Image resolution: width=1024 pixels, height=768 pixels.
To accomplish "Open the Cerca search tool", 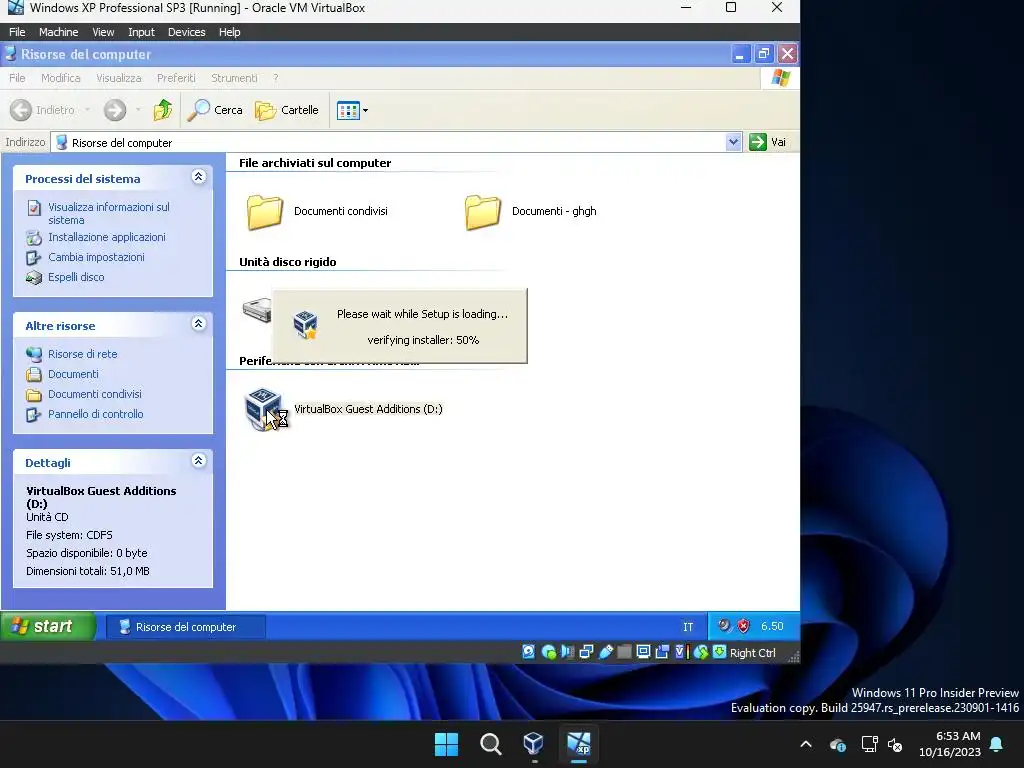I will (x=215, y=110).
